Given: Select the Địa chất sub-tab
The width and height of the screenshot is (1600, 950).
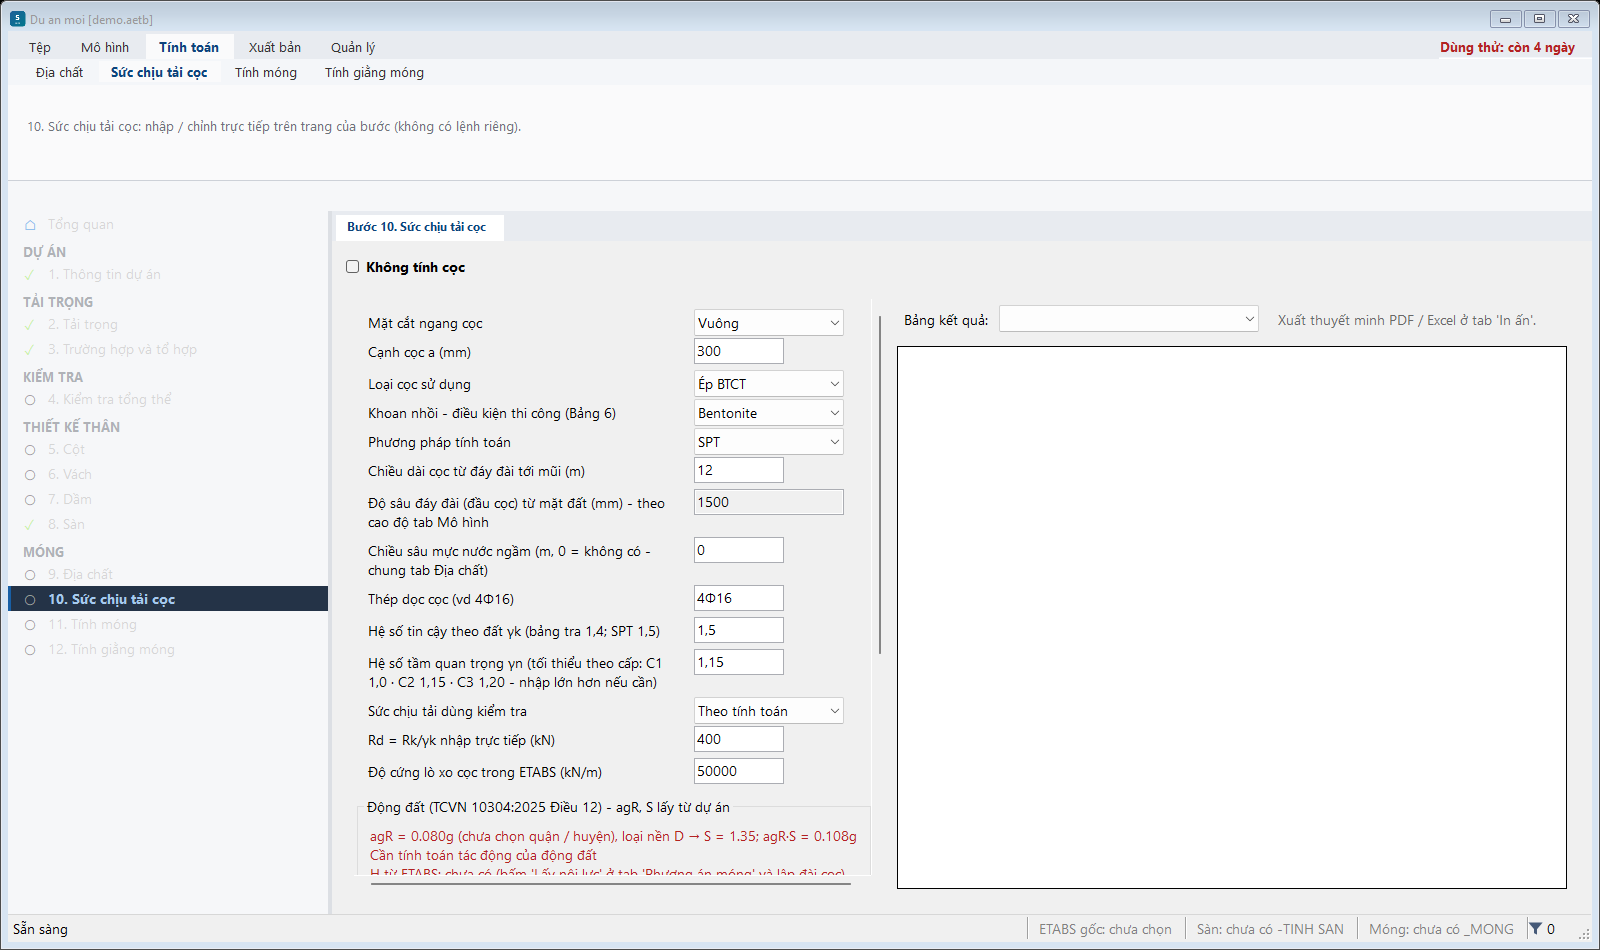Looking at the screenshot, I should pyautogui.click(x=60, y=72).
